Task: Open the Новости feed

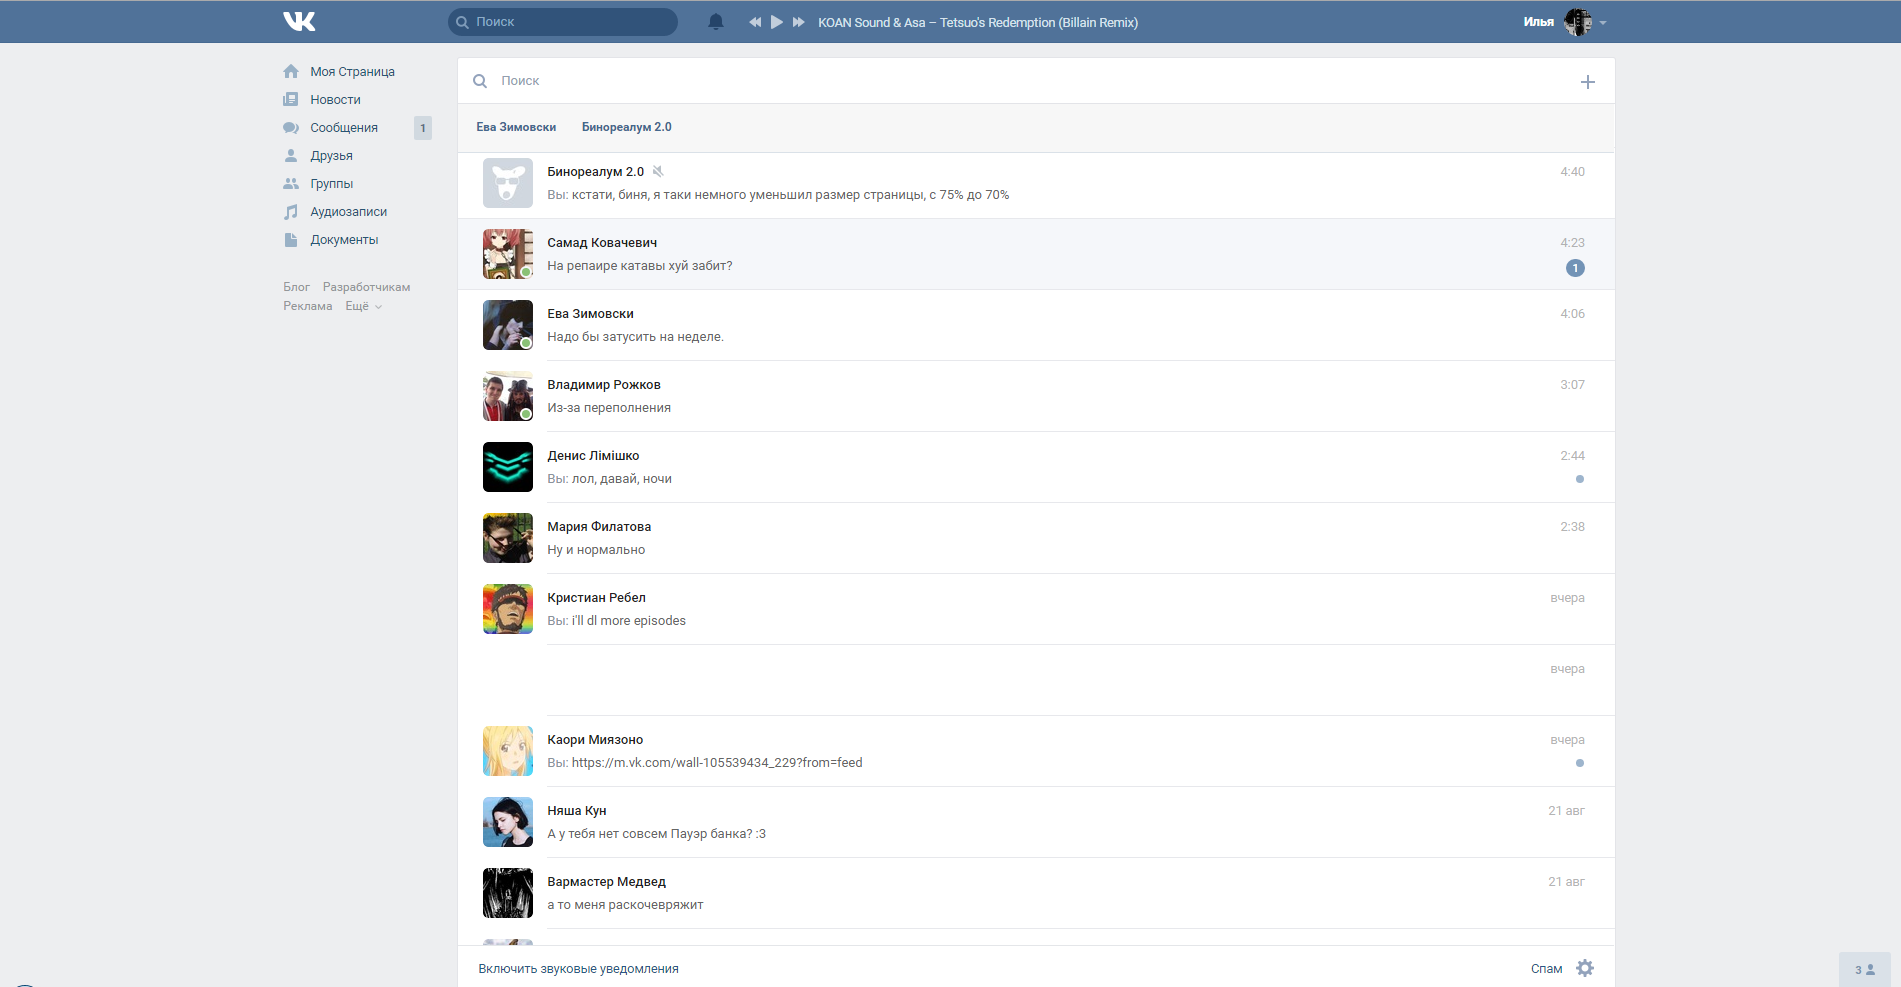Action: (335, 100)
